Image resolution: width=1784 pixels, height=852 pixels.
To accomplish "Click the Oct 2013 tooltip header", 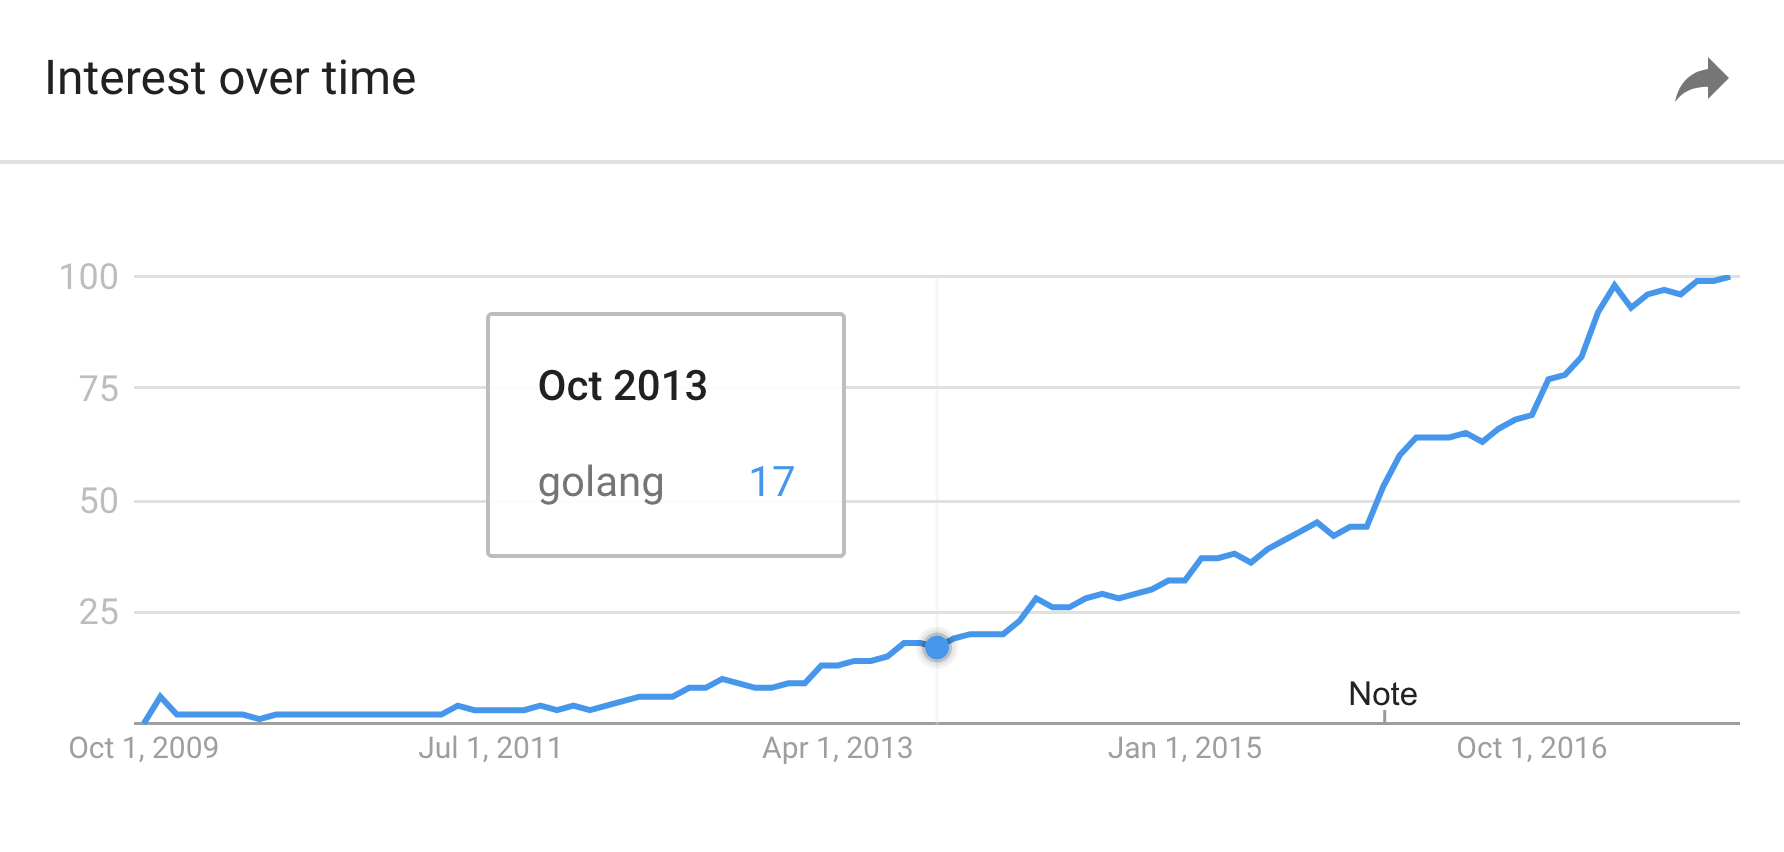I will [x=622, y=385].
